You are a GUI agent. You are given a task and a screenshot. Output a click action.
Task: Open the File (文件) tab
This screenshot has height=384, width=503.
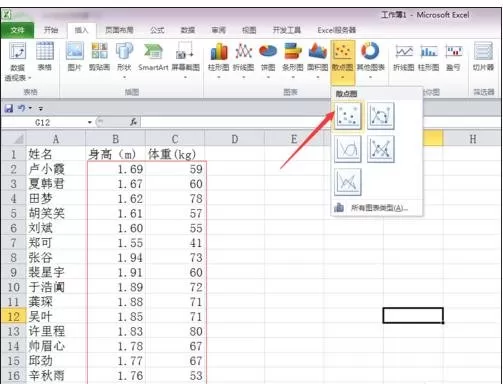coord(17,30)
